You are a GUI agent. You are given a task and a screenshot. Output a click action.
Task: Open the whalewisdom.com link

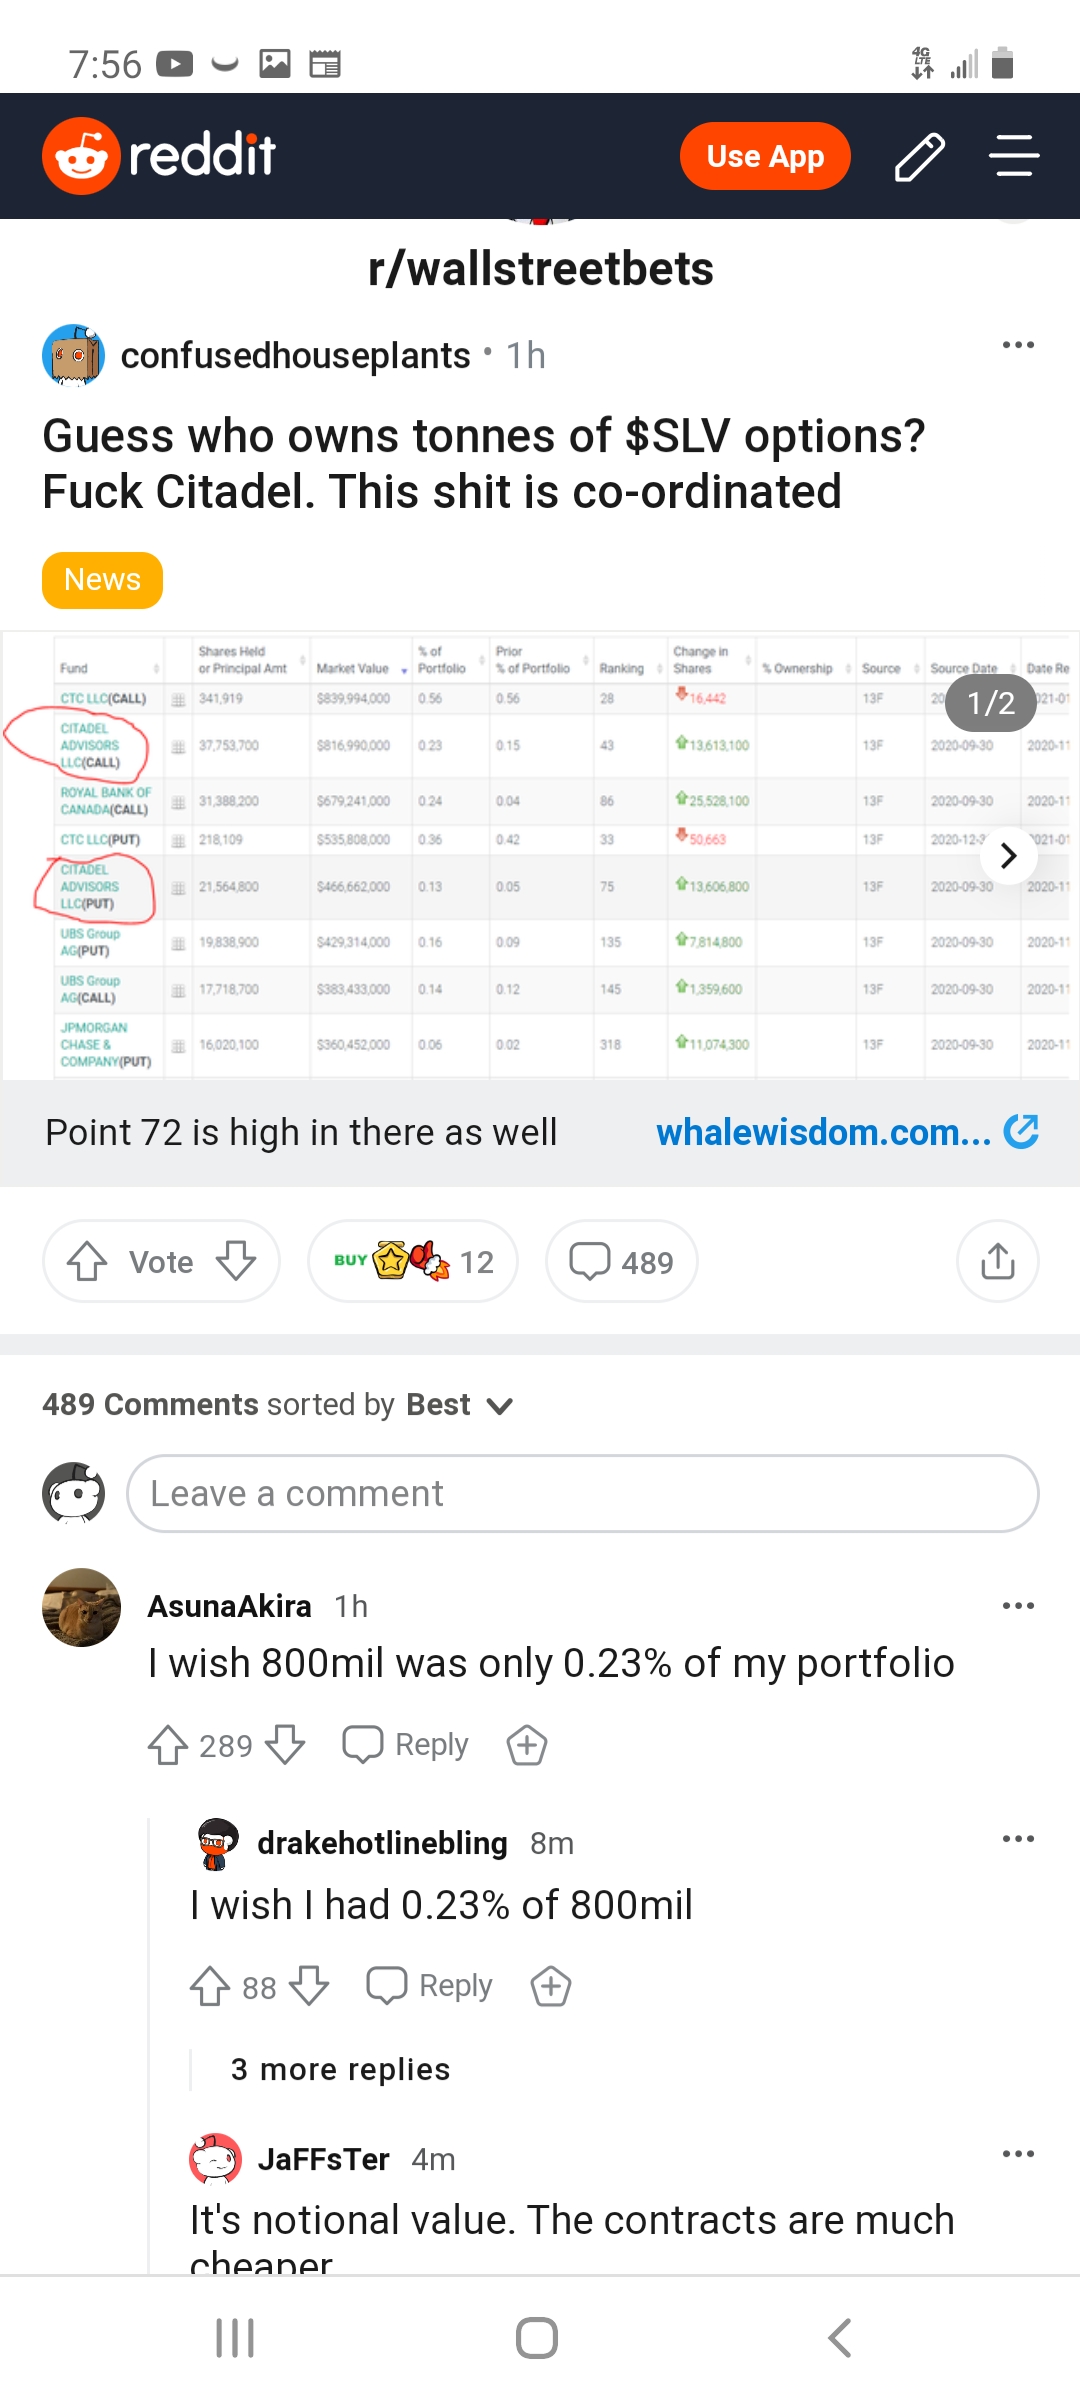pos(846,1132)
